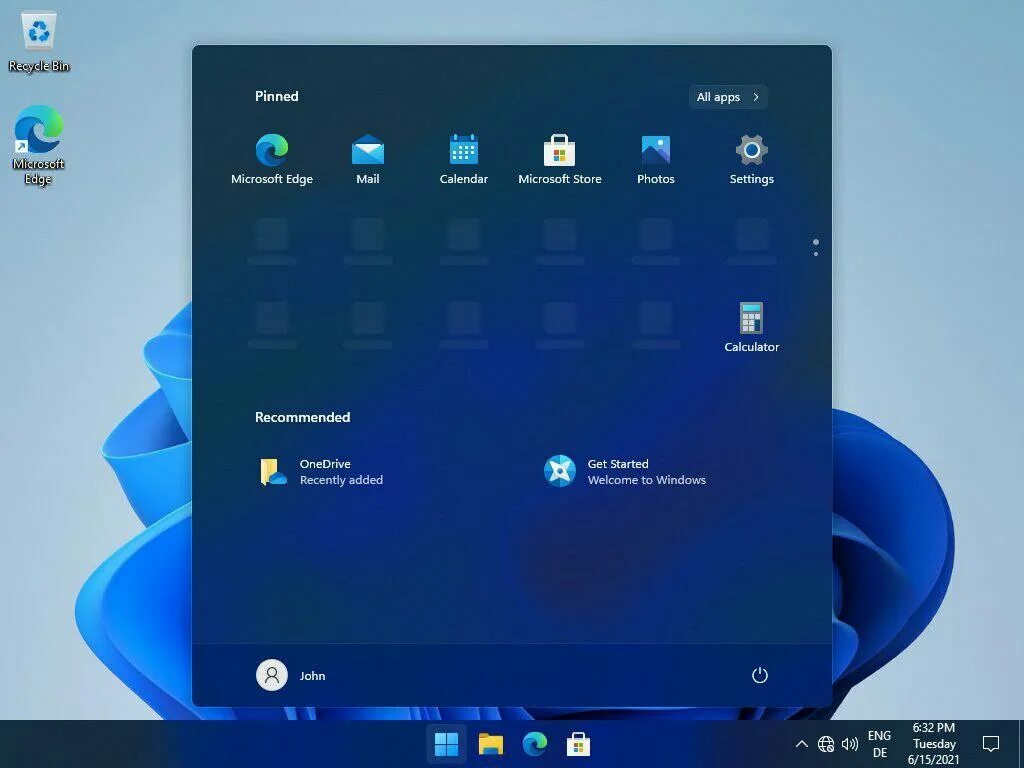Open the clock and calendar flyout
Image resolution: width=1024 pixels, height=768 pixels.
pos(933,744)
